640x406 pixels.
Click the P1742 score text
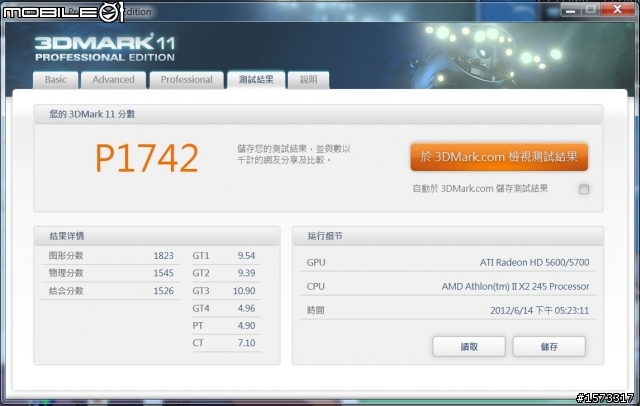(147, 158)
